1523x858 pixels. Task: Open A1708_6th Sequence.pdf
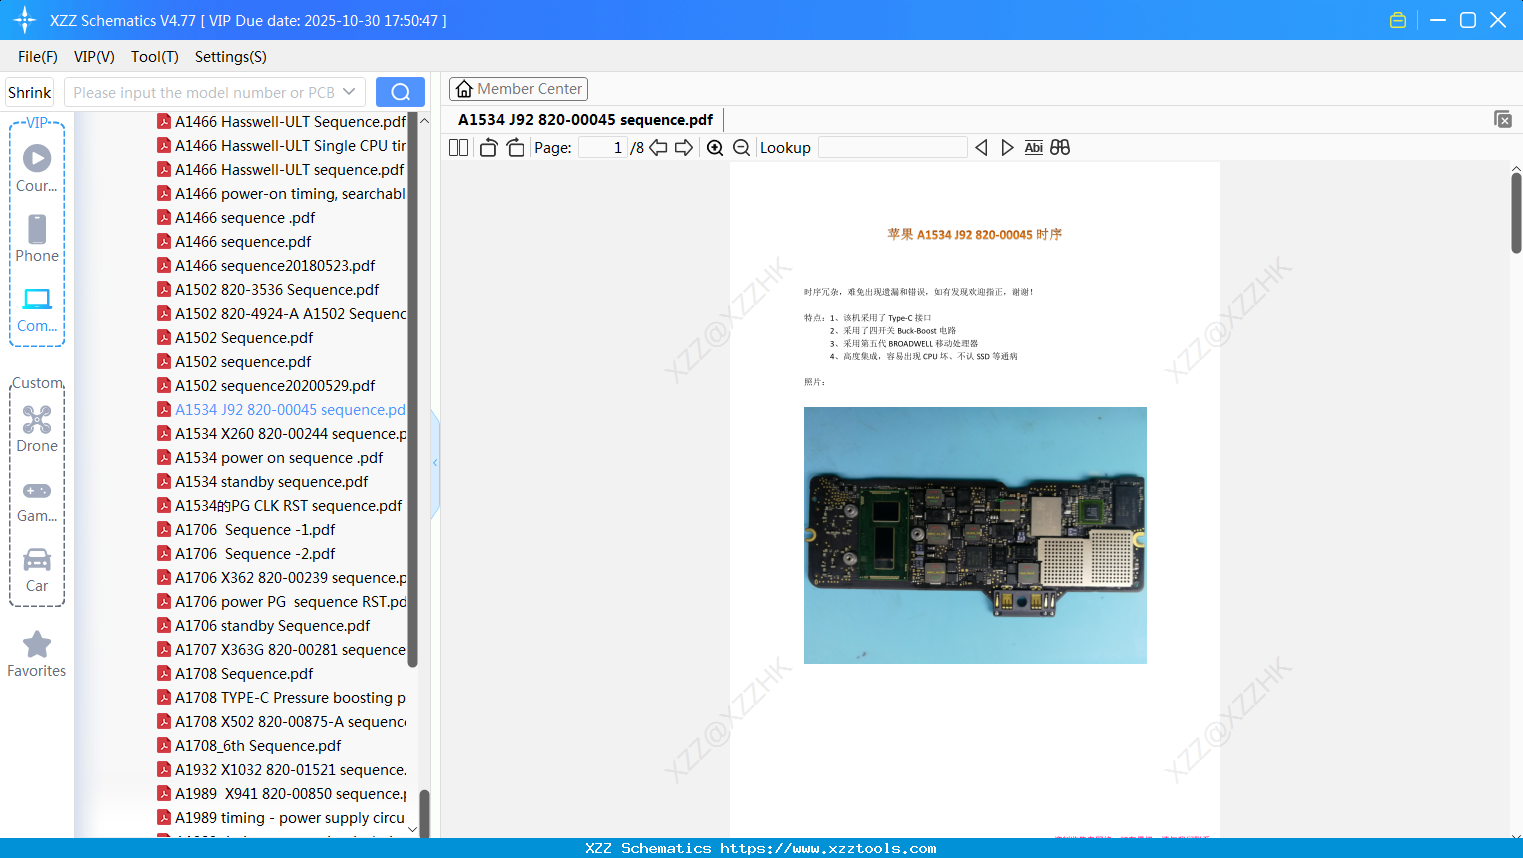(250, 746)
